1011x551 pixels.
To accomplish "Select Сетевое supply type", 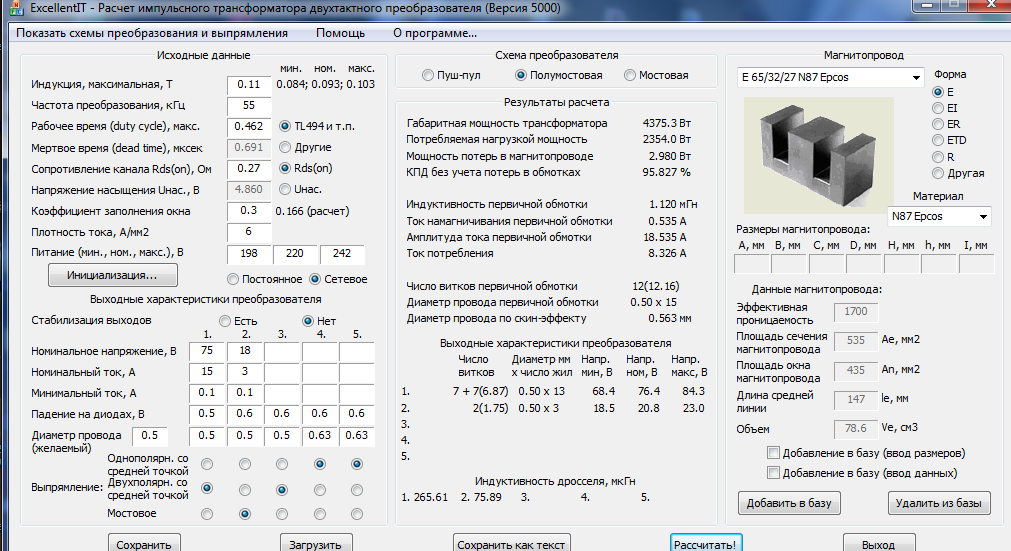I will pyautogui.click(x=315, y=280).
